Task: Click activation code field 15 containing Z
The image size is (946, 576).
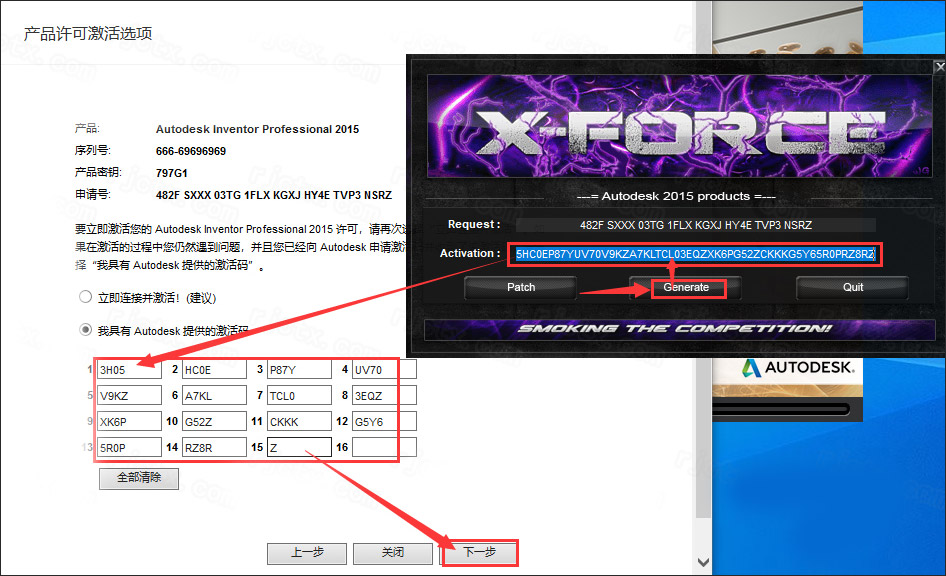Action: [299, 448]
